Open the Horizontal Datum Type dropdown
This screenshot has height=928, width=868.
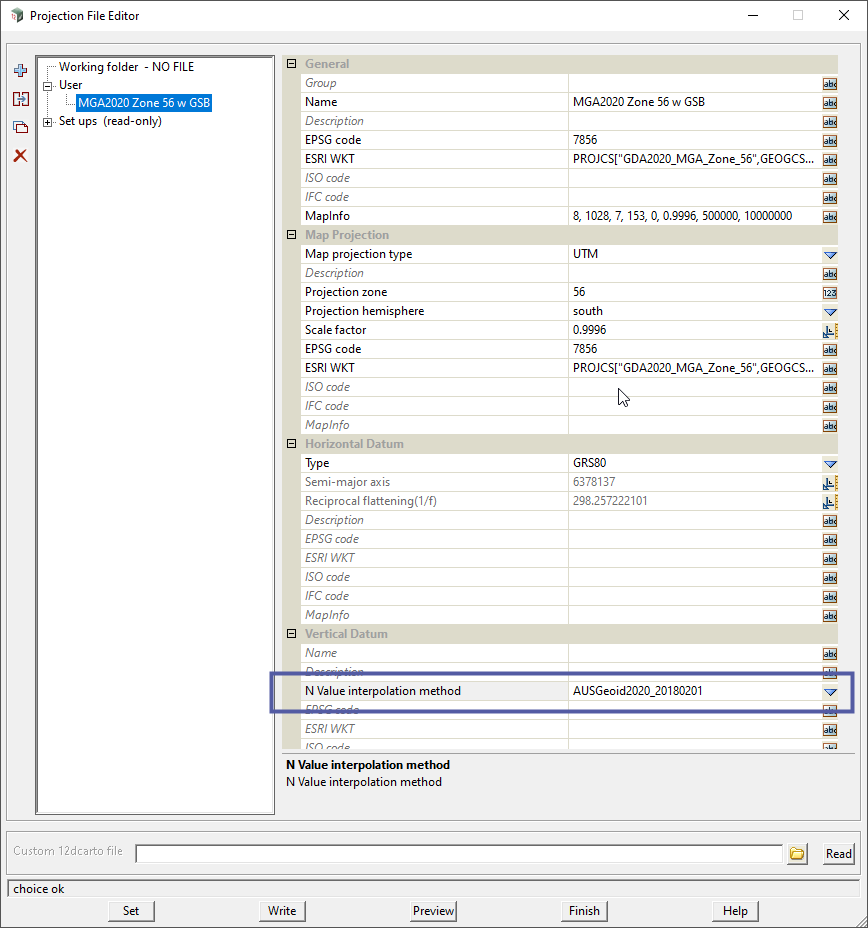(x=829, y=463)
